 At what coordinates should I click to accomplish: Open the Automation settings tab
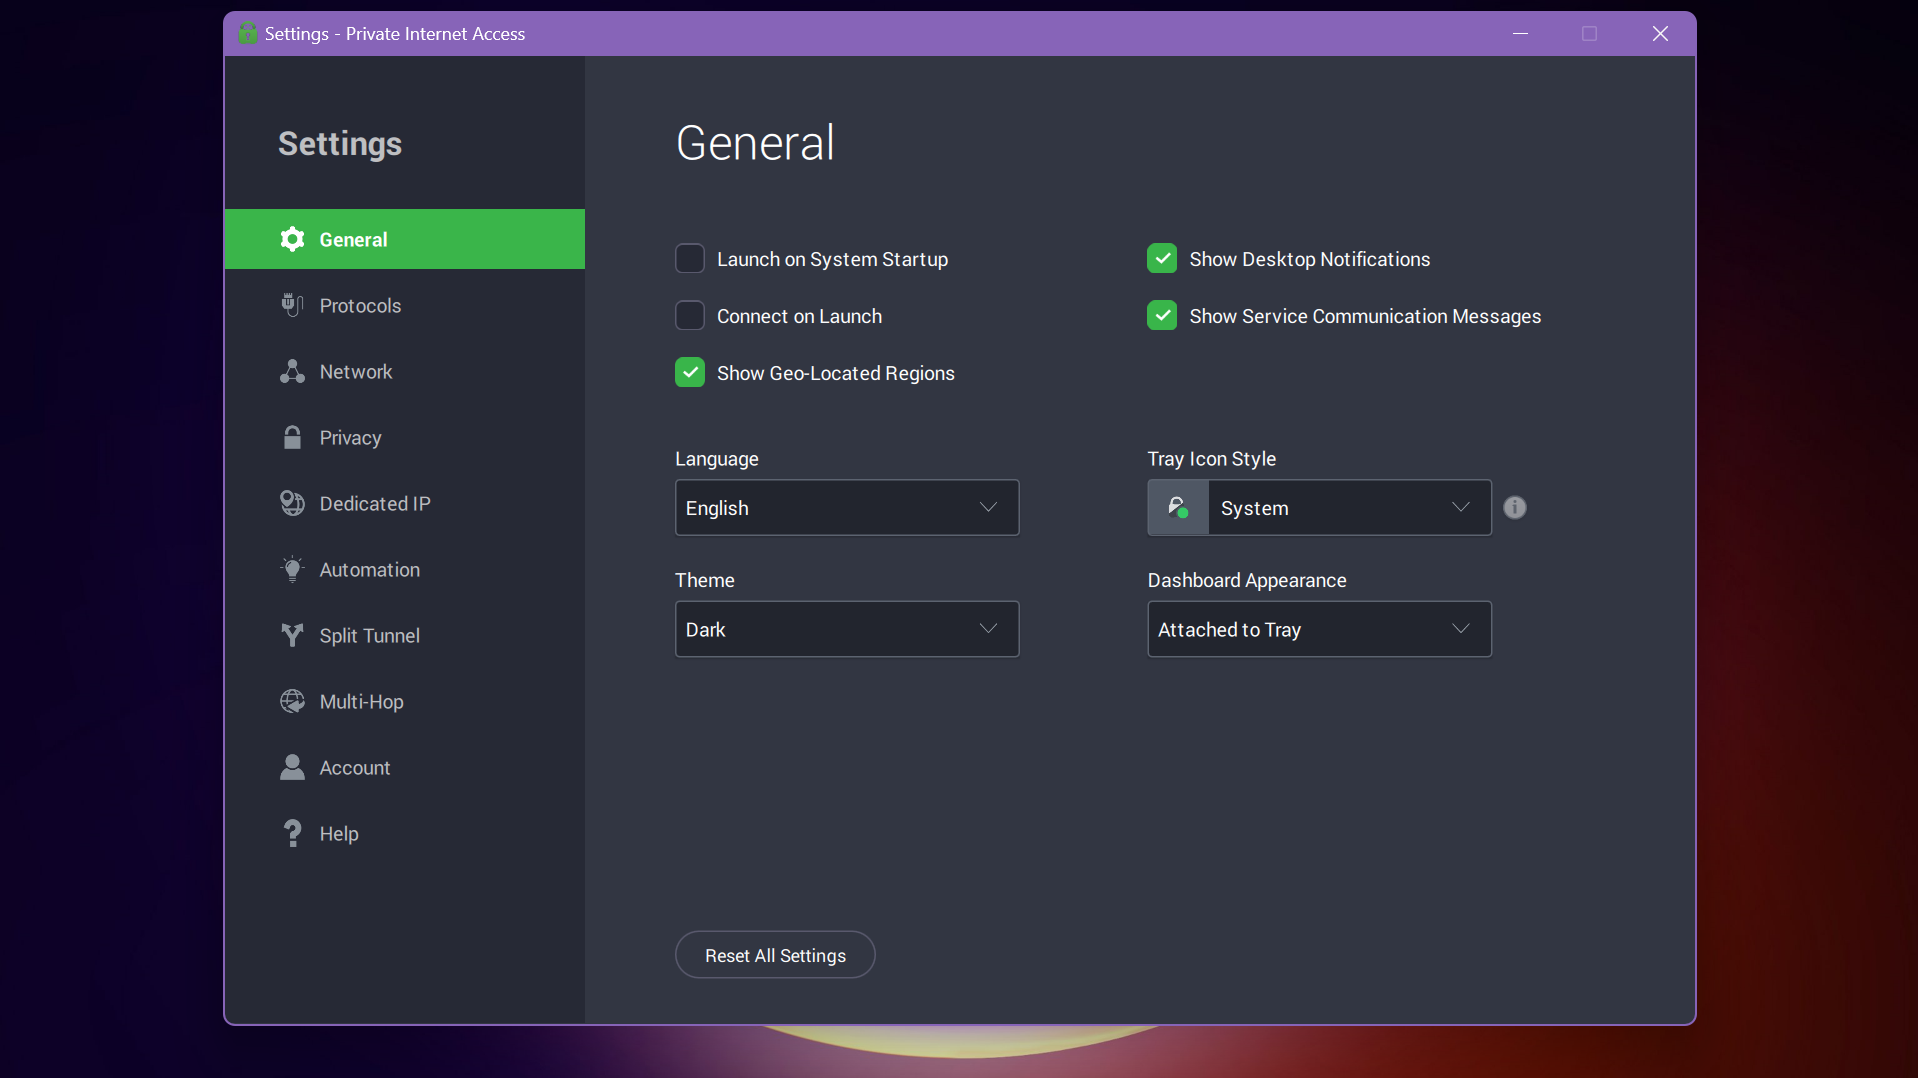[405, 569]
